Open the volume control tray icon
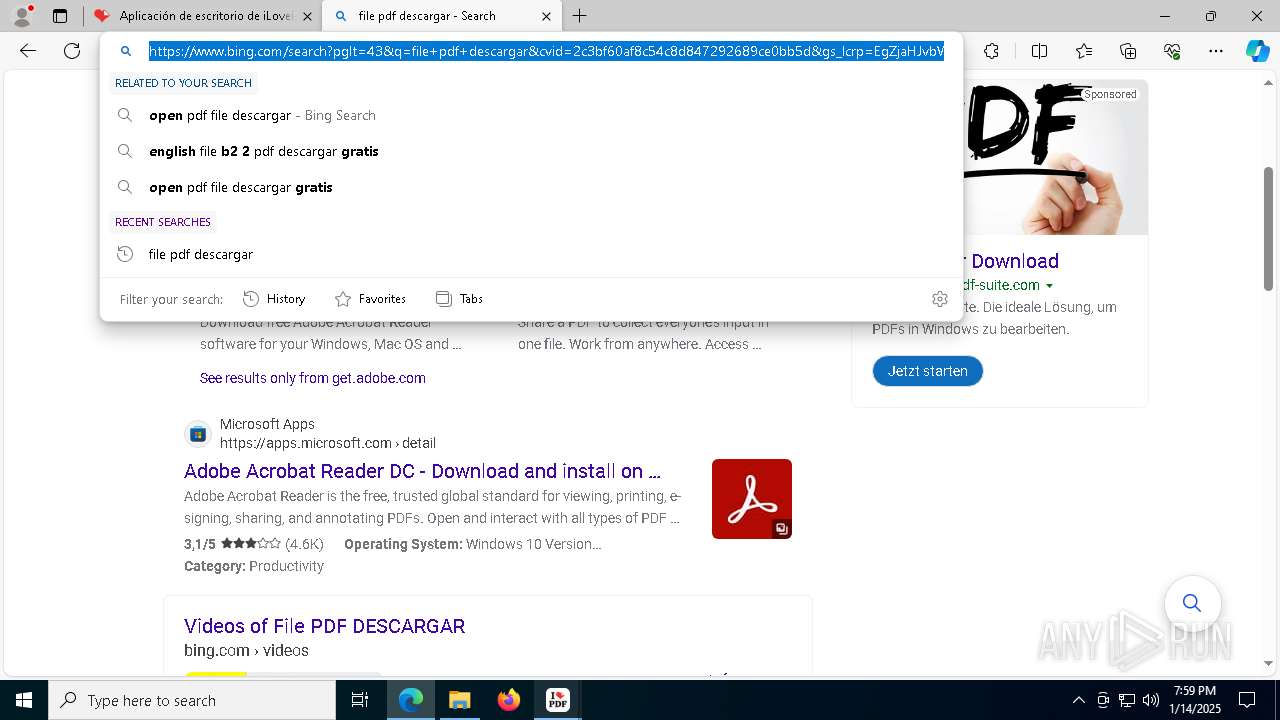This screenshot has width=1280, height=720. click(x=1151, y=700)
